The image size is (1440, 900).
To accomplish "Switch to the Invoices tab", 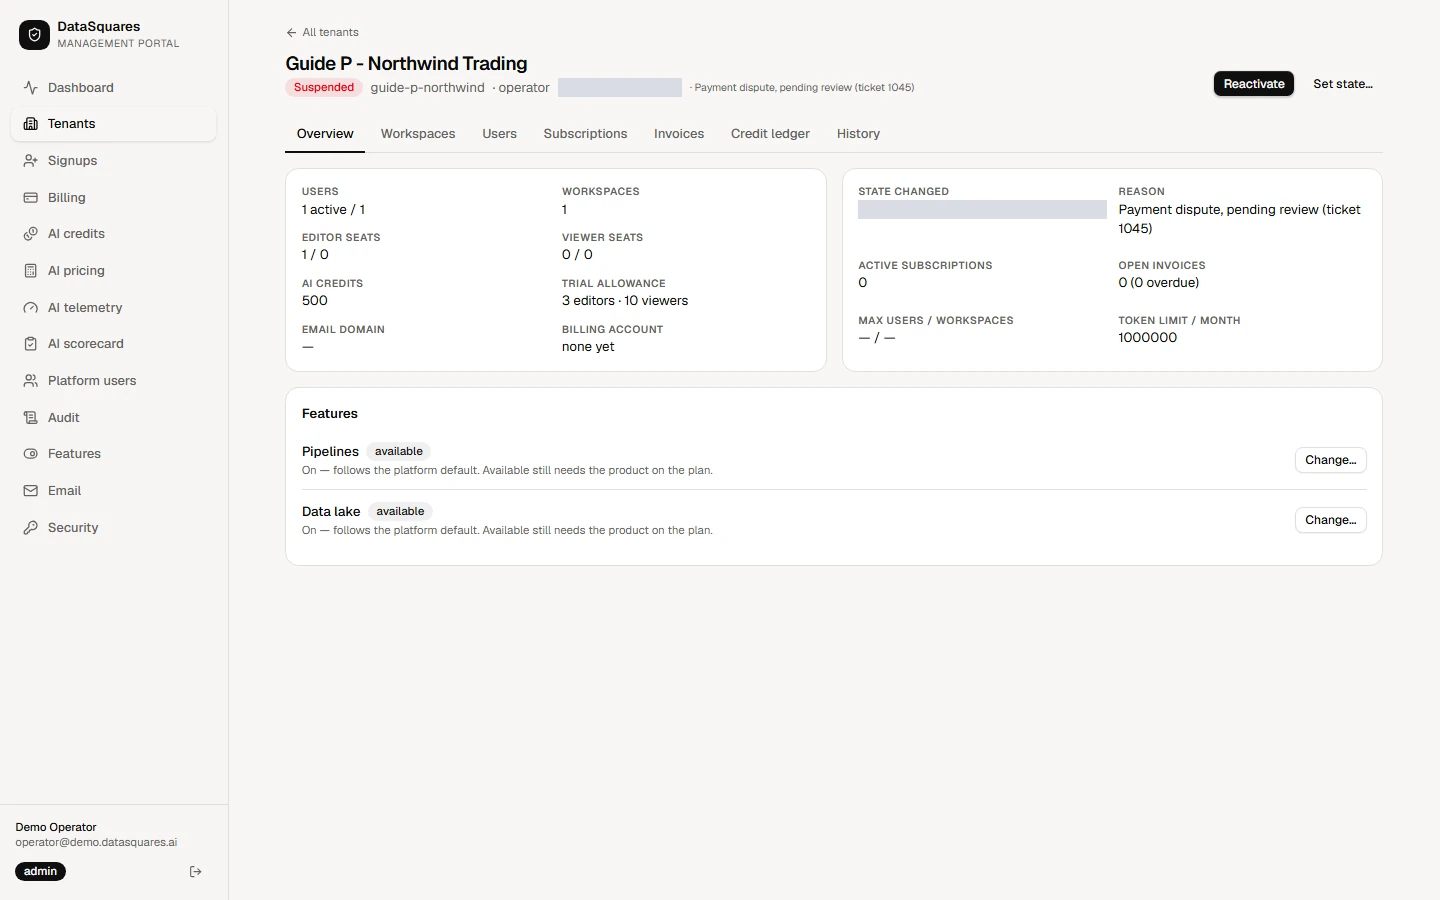I will pyautogui.click(x=679, y=134).
